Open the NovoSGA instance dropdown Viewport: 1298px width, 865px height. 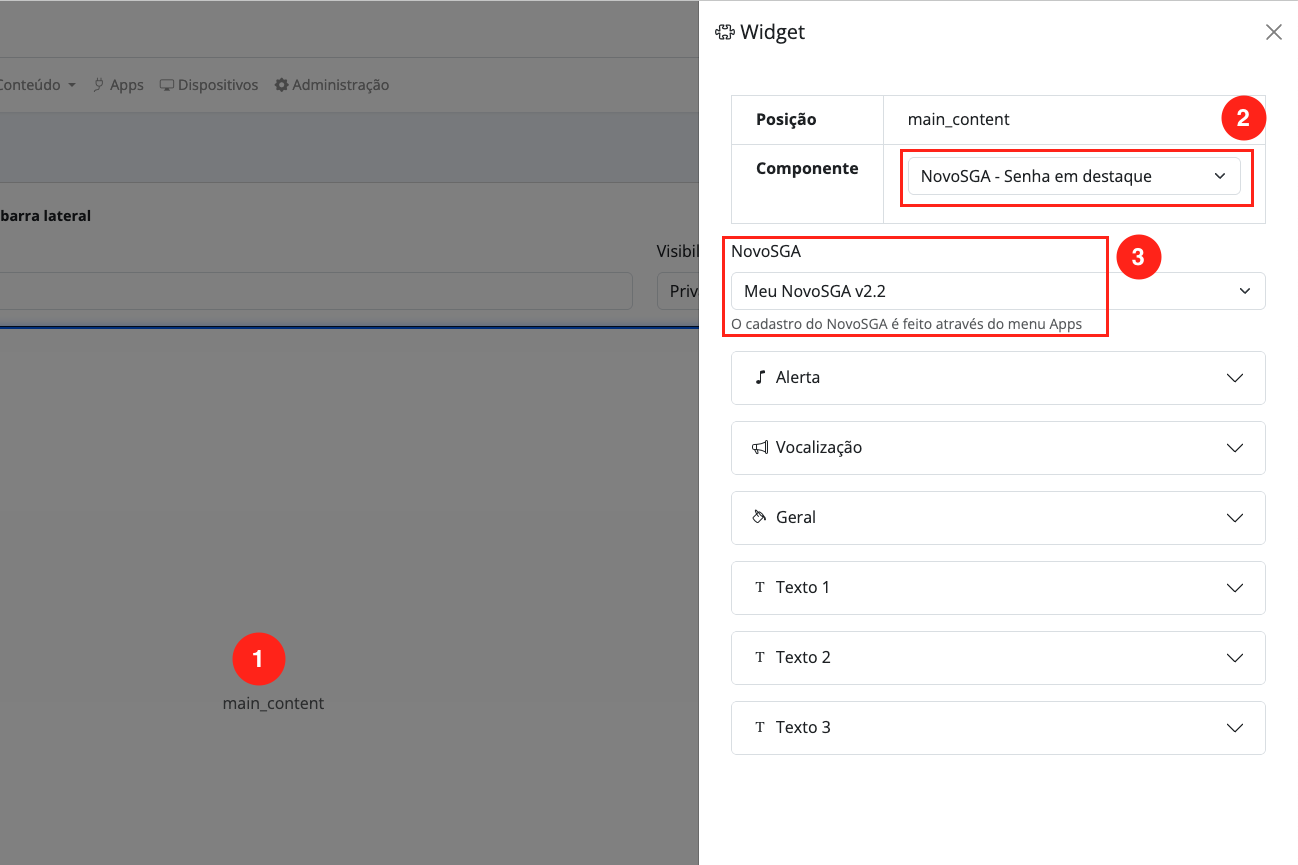coord(997,291)
